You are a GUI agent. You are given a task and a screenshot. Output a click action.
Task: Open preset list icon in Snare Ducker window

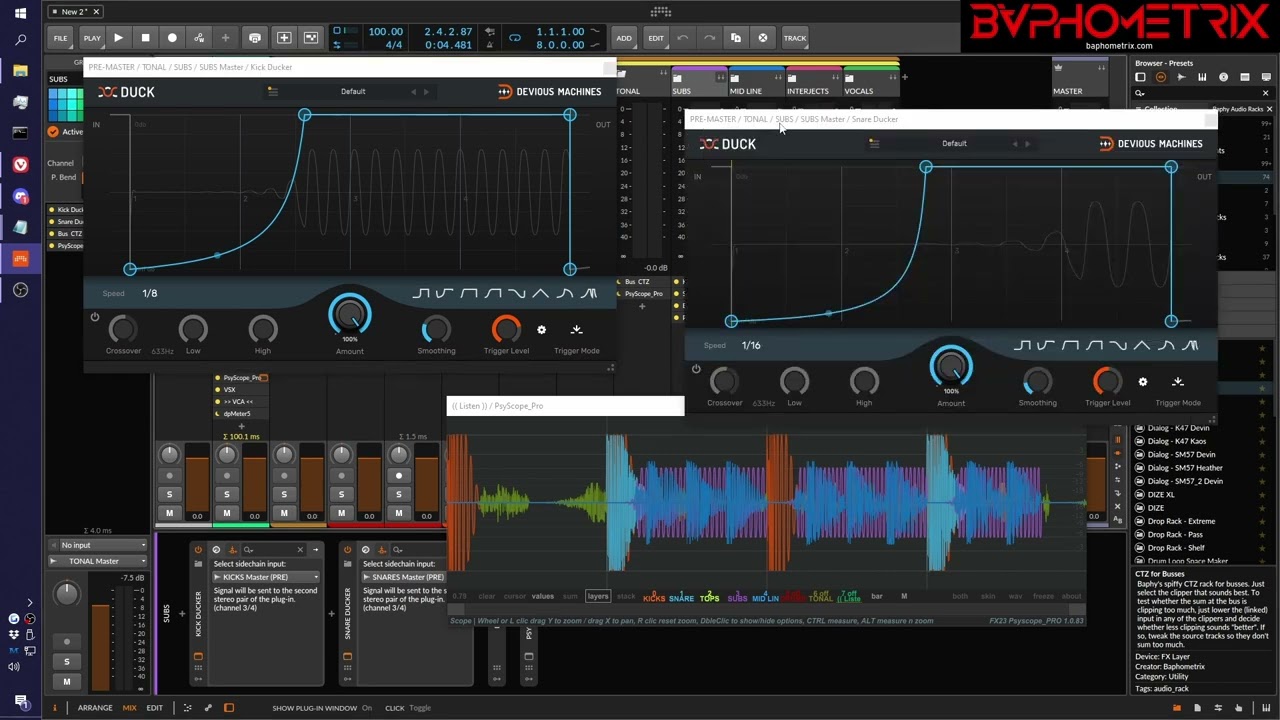[873, 143]
